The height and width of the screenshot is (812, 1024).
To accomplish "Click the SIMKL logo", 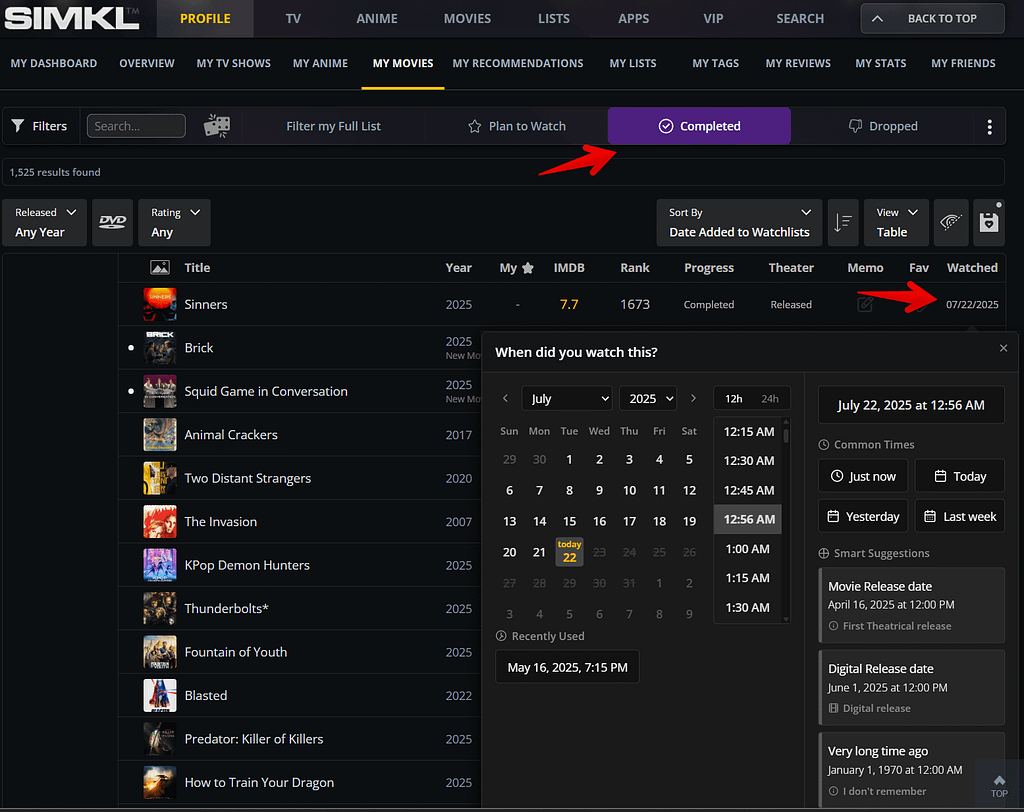I will pyautogui.click(x=72, y=18).
